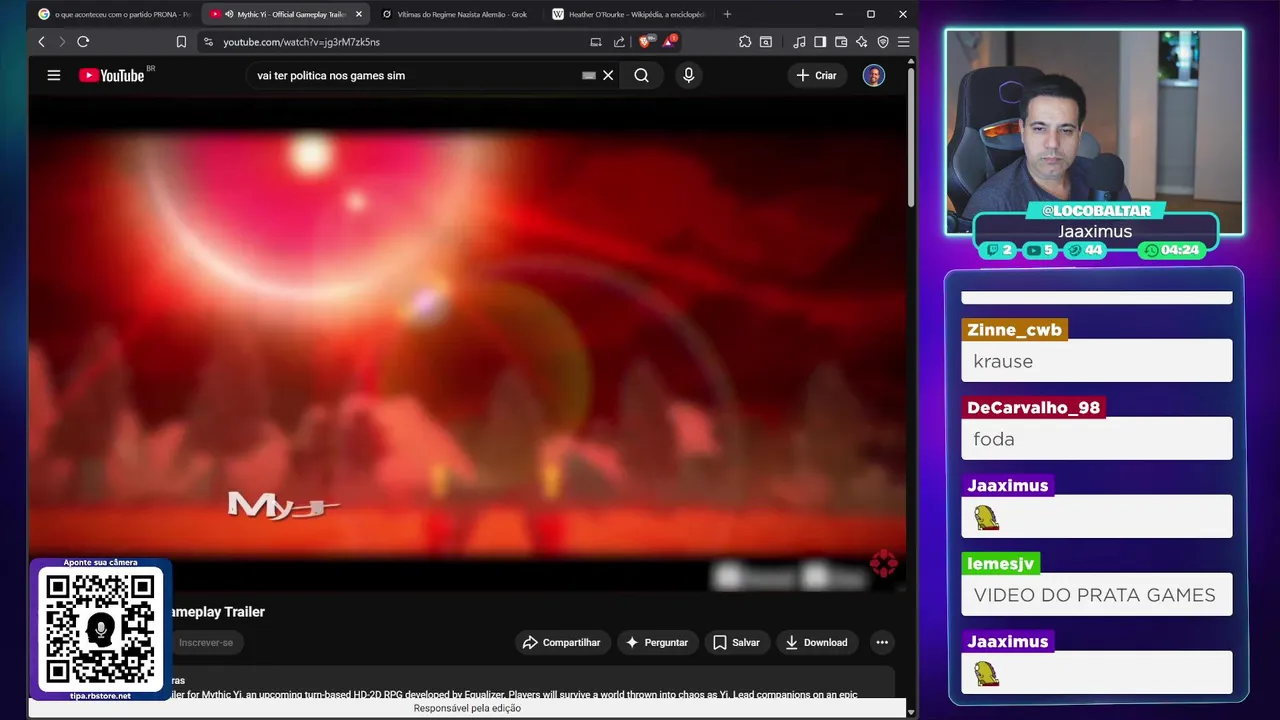1280x720 pixels.
Task: Start voice search with microphone
Action: point(688,75)
